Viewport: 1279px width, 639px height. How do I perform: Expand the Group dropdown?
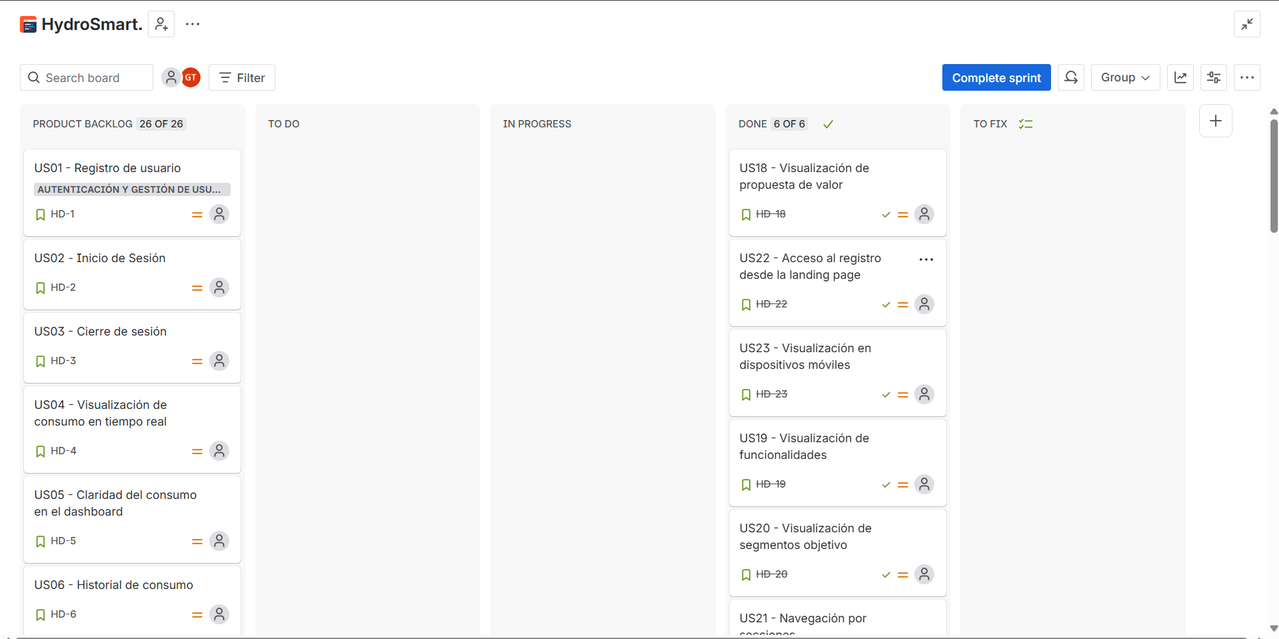[x=1125, y=77]
